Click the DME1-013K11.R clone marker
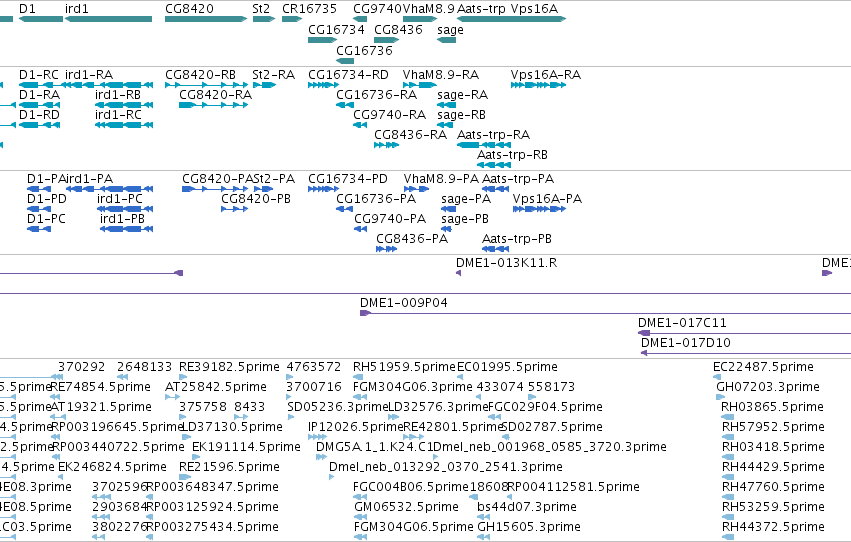 [x=459, y=273]
